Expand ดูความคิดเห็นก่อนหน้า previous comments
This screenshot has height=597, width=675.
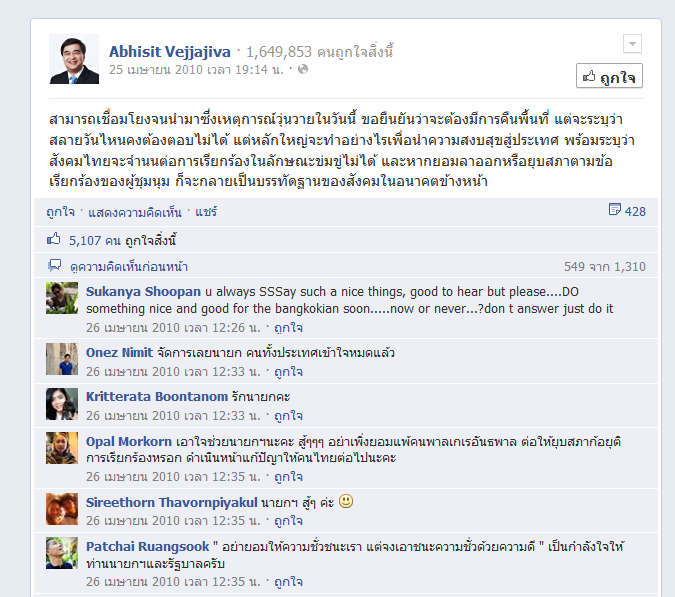coord(129,267)
